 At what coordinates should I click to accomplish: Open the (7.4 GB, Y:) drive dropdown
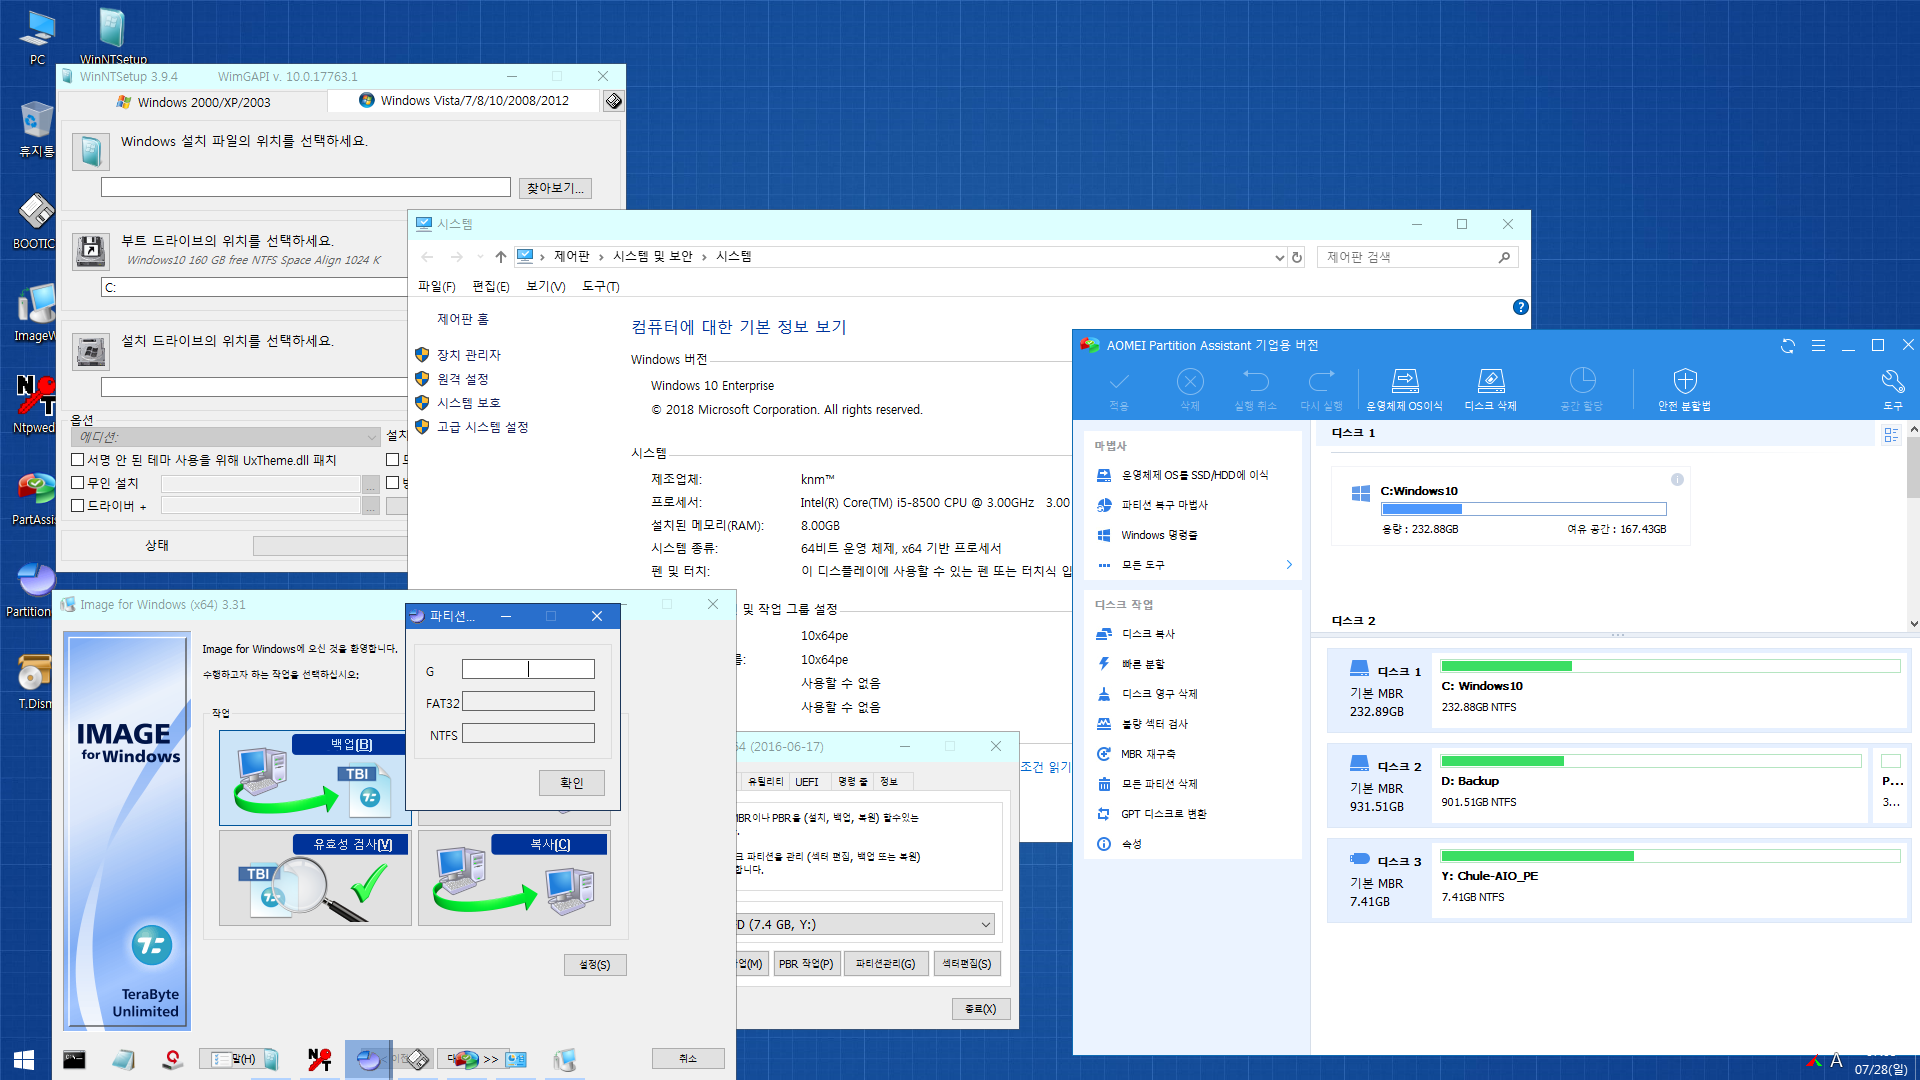[x=865, y=925]
